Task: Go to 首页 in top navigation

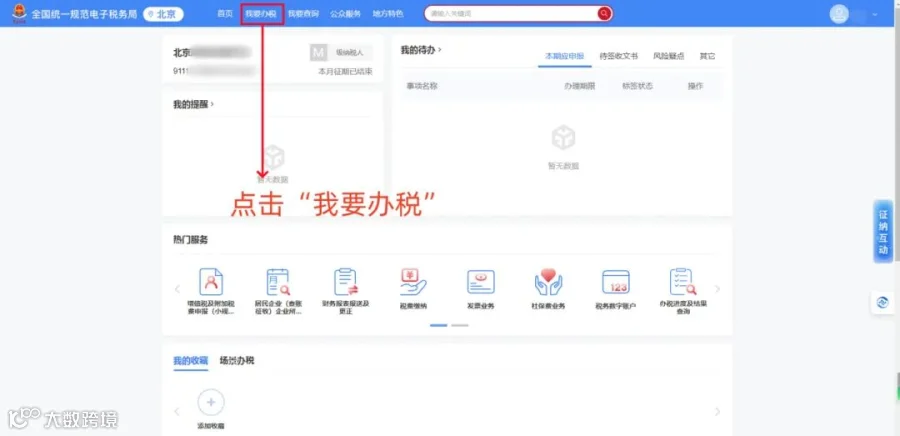Action: point(225,14)
